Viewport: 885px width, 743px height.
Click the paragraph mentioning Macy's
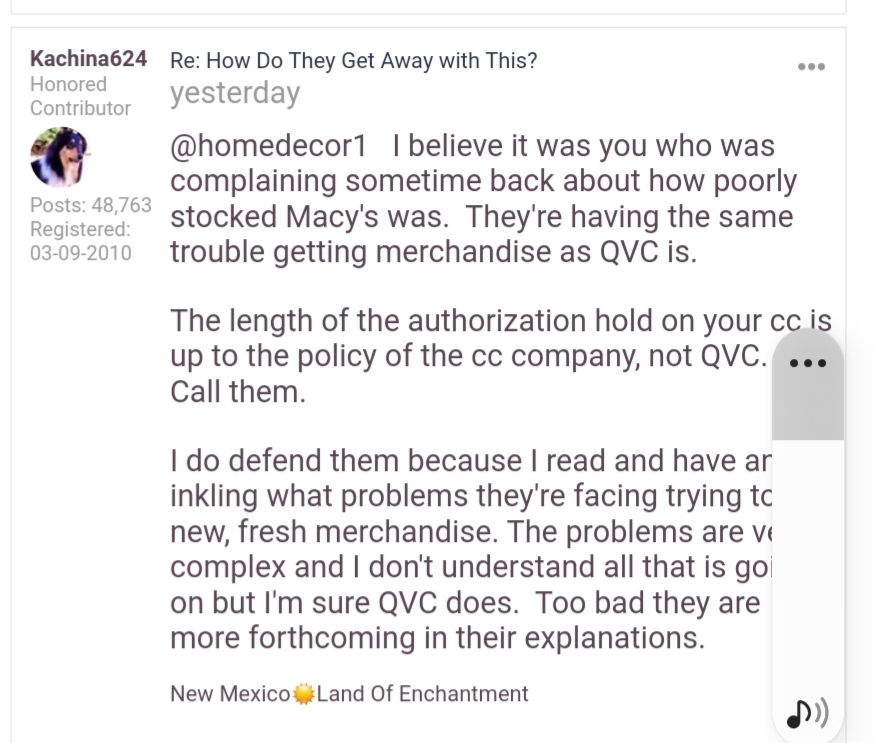coord(480,199)
